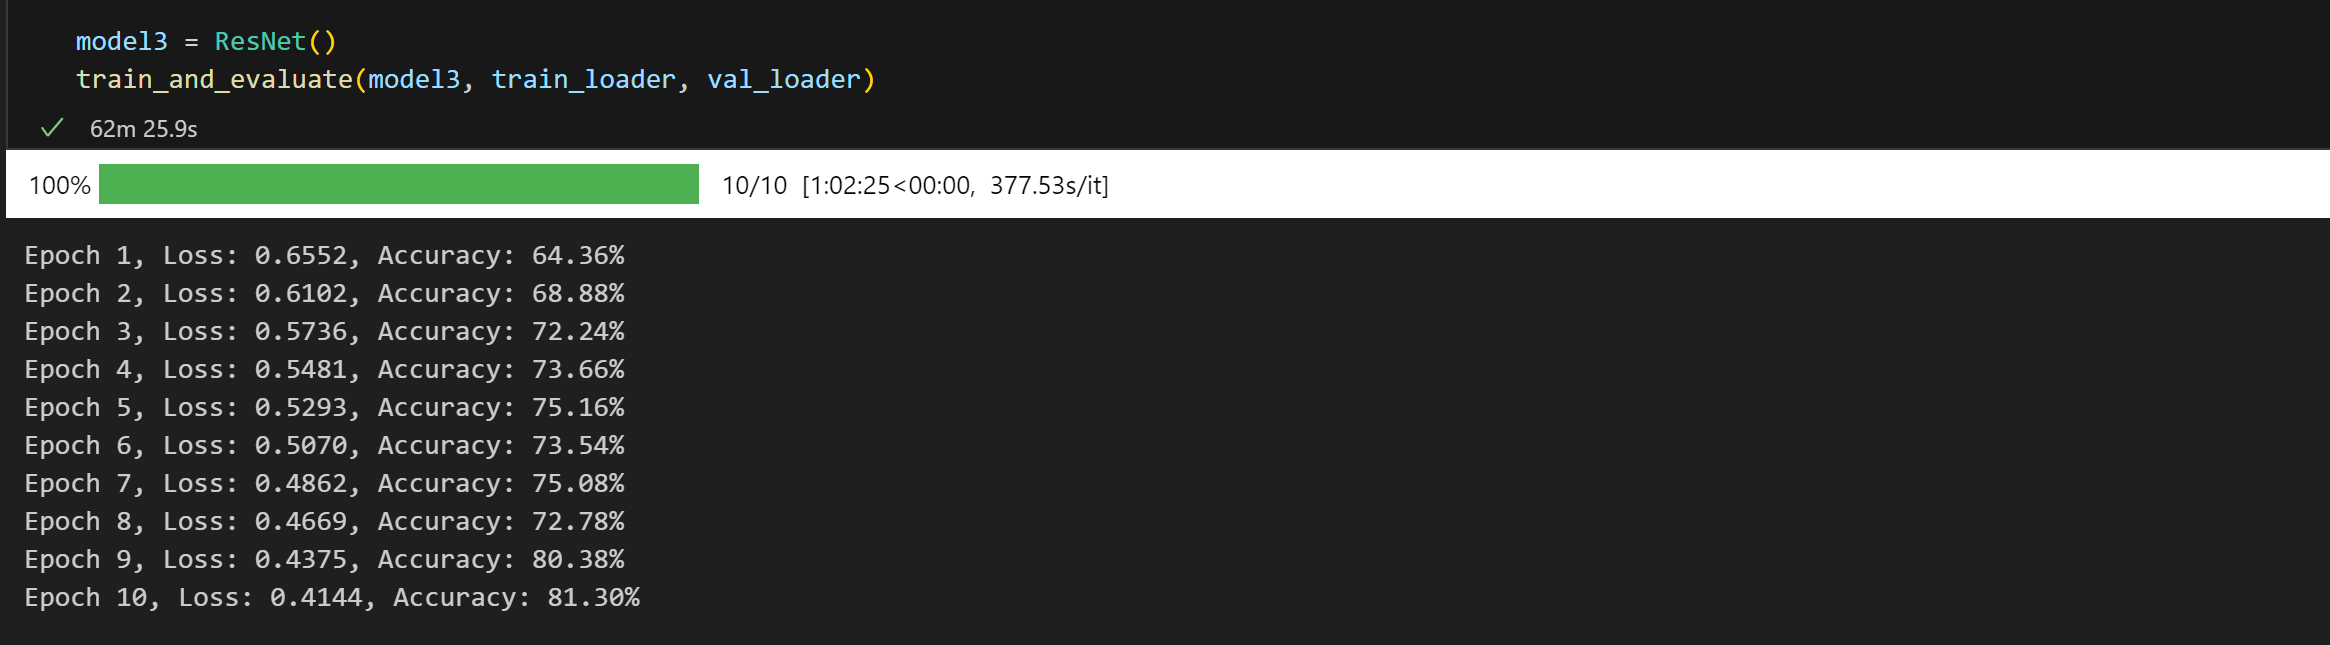Click the Epoch 4 loss 0.5481 line

324,370
